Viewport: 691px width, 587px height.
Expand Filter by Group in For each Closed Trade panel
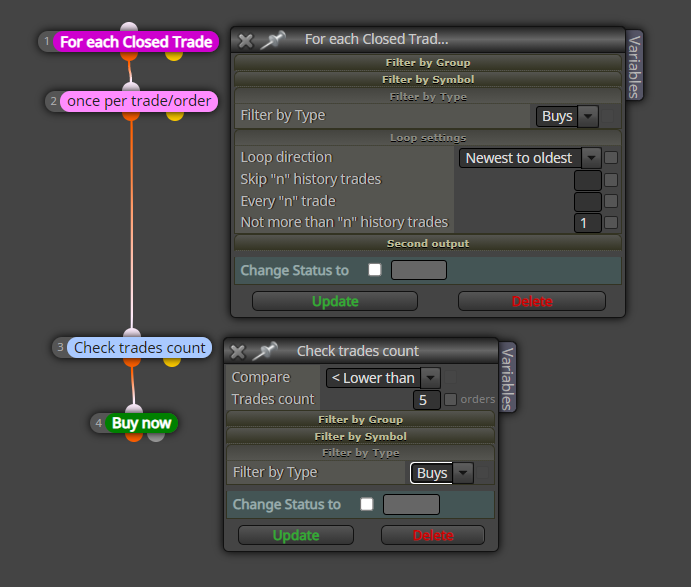[428, 63]
